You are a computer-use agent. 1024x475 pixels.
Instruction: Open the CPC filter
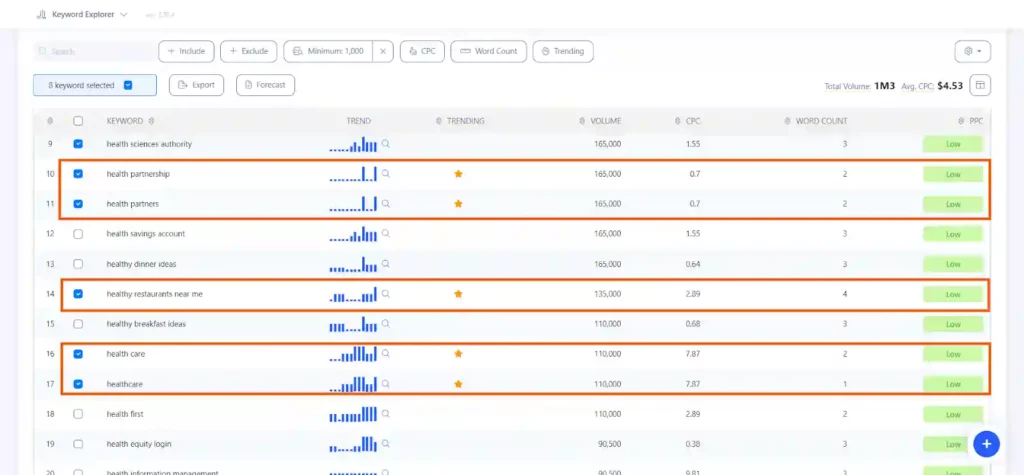pyautogui.click(x=423, y=51)
